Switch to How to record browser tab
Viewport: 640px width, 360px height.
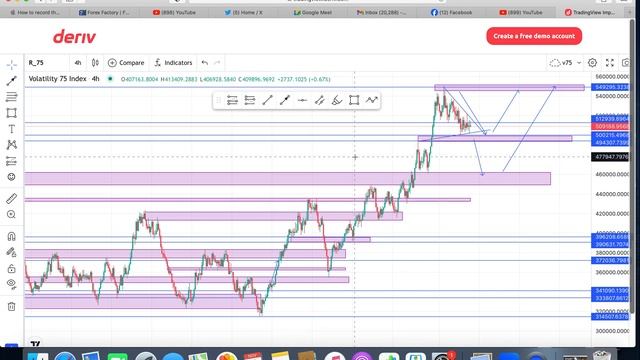(36, 13)
